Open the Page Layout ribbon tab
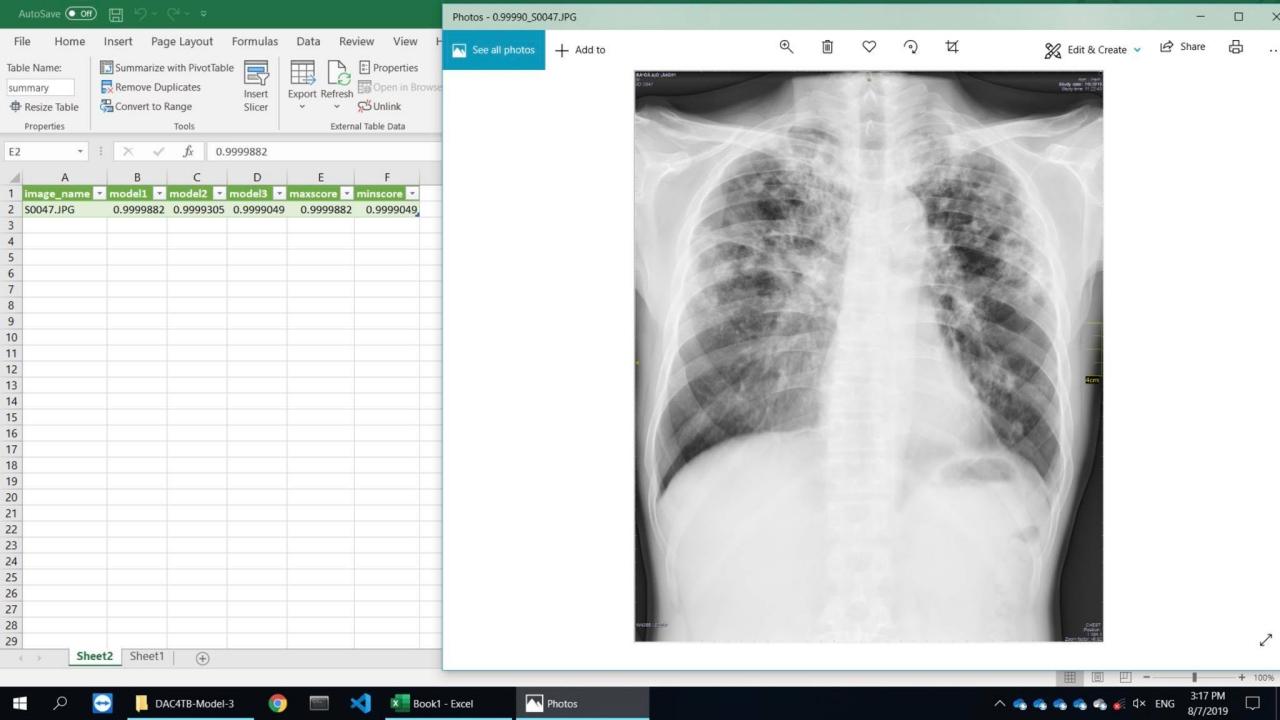The image size is (1280, 720). click(182, 41)
